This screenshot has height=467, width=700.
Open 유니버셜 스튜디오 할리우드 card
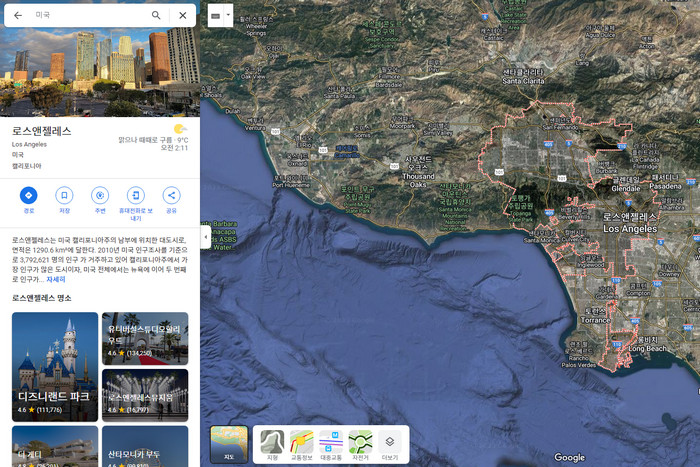tap(145, 338)
